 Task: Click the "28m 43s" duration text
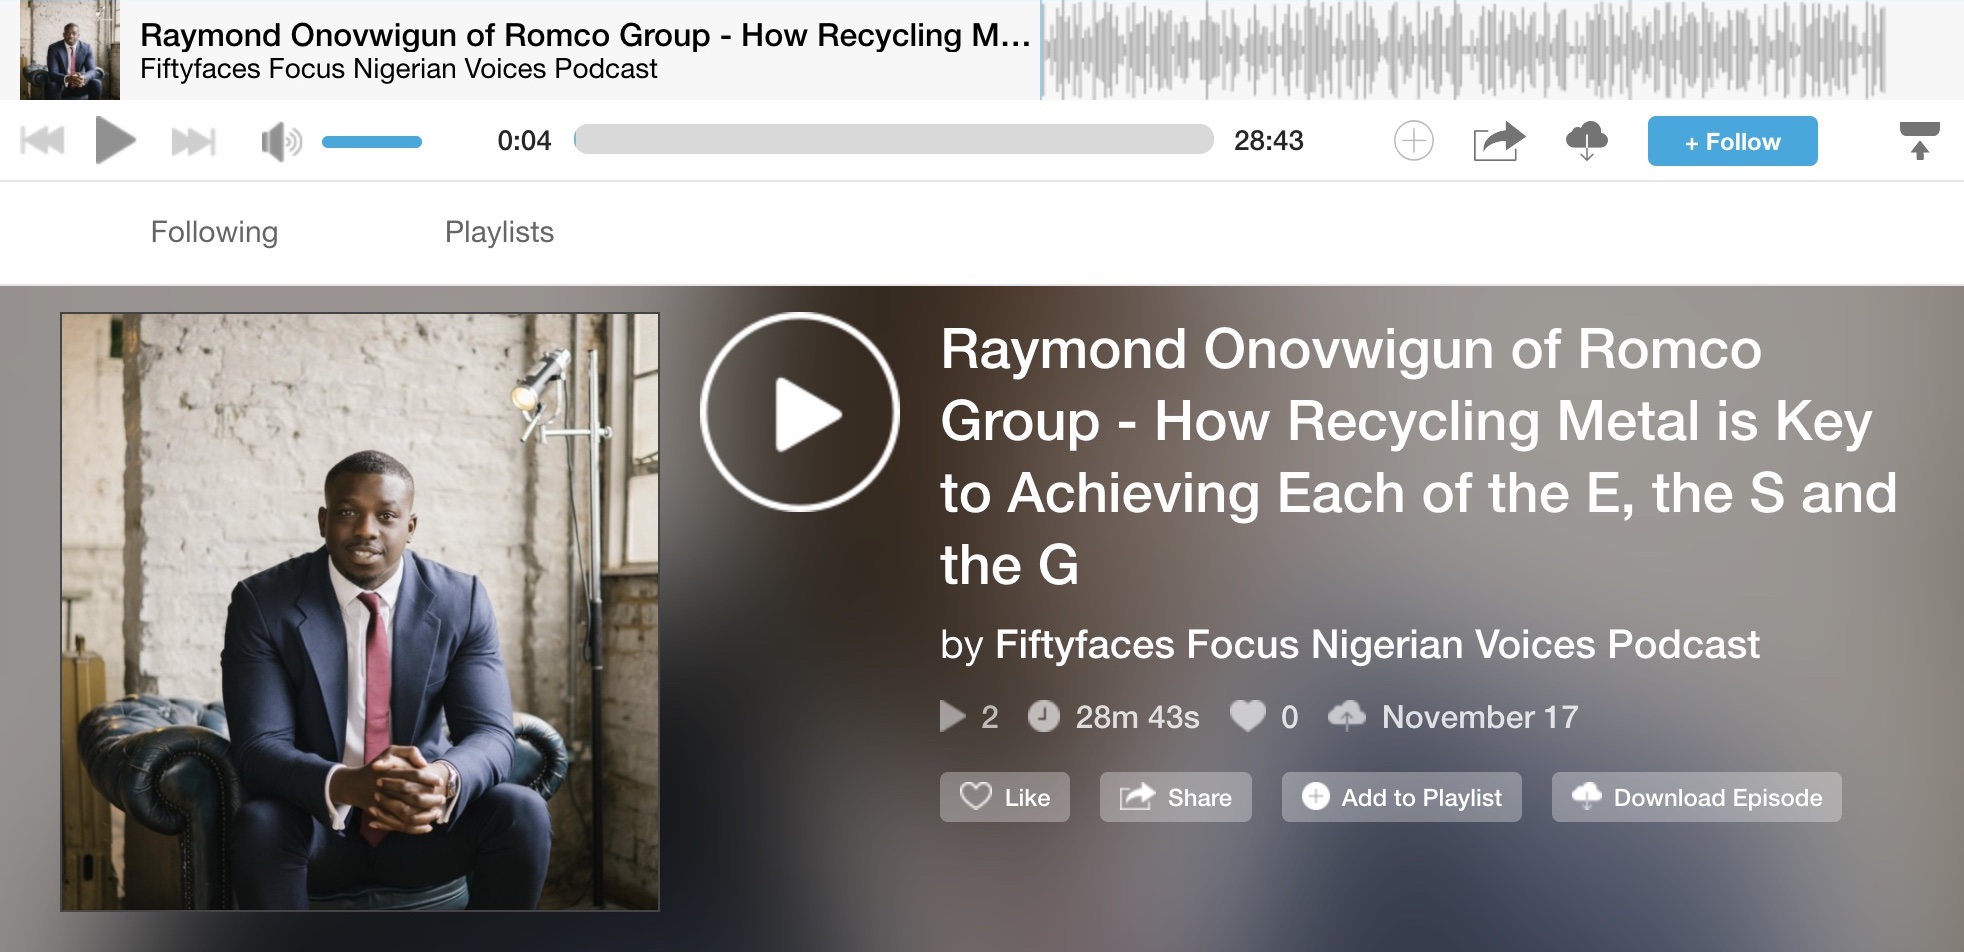point(1137,717)
